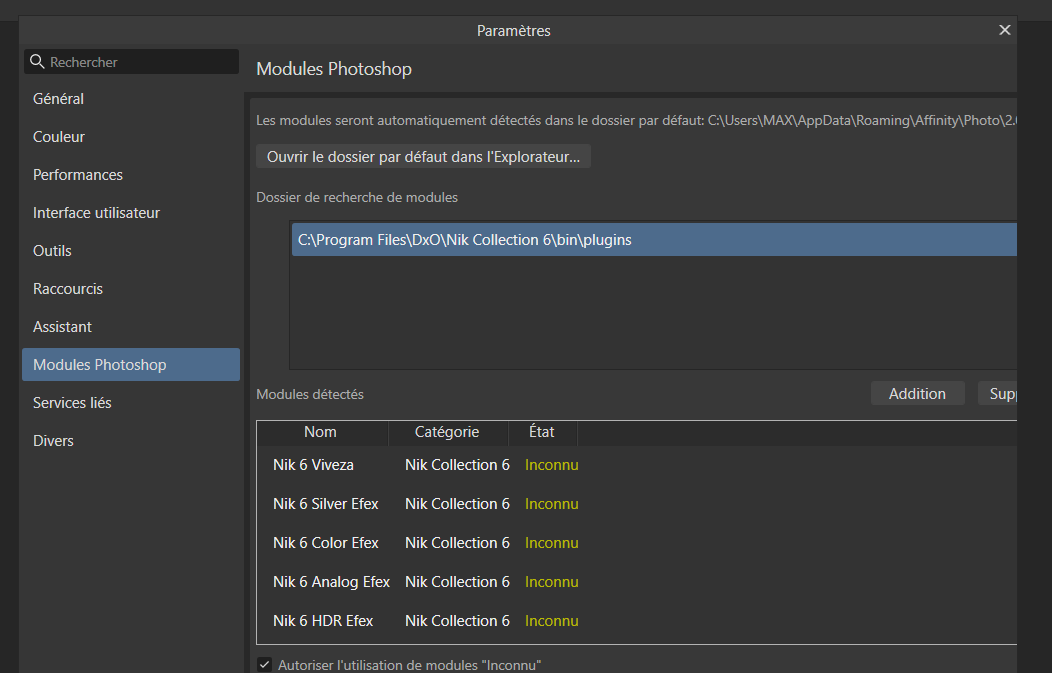Select Interface utilisateur category

click(x=131, y=213)
